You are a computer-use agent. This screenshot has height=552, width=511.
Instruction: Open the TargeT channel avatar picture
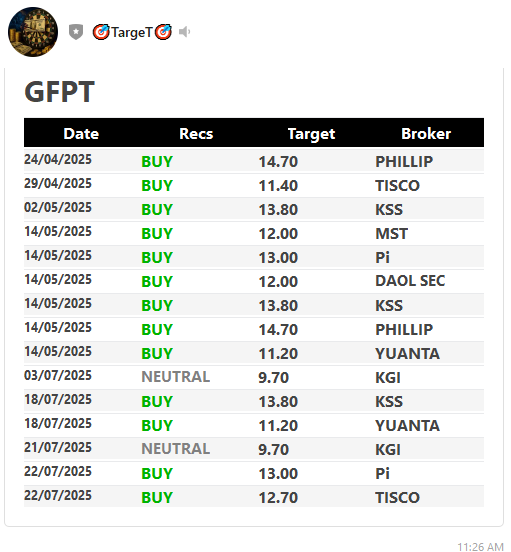pos(33,32)
